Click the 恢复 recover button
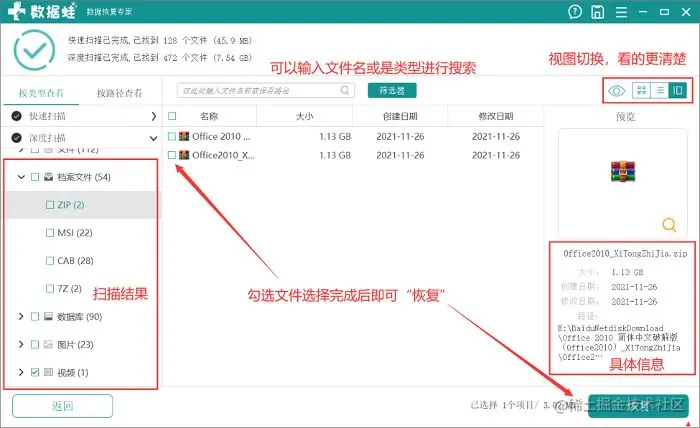Image resolution: width=700 pixels, height=428 pixels. (638, 406)
